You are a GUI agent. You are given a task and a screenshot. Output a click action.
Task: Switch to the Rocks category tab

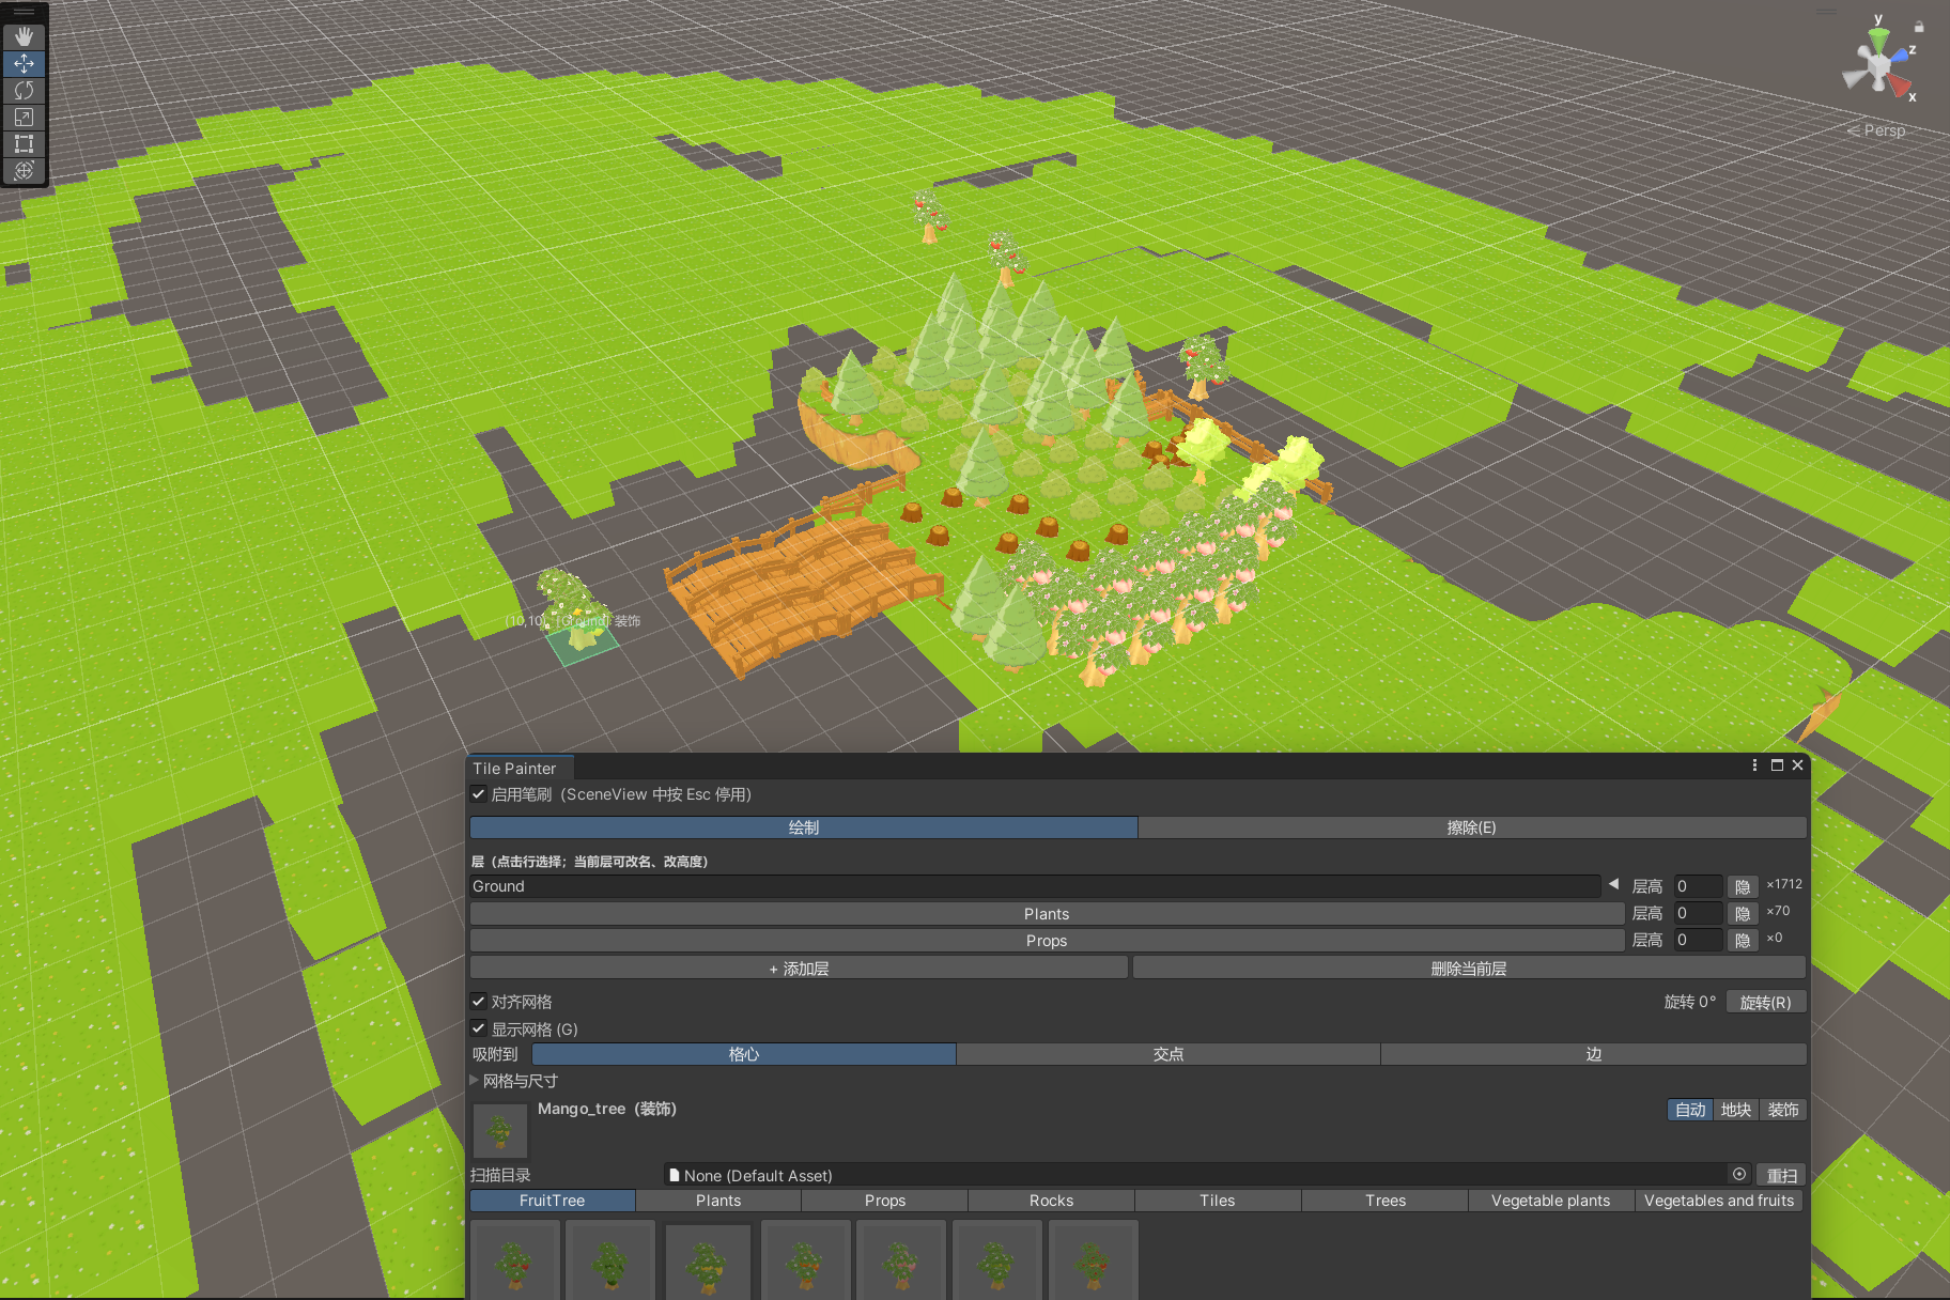click(1051, 1200)
